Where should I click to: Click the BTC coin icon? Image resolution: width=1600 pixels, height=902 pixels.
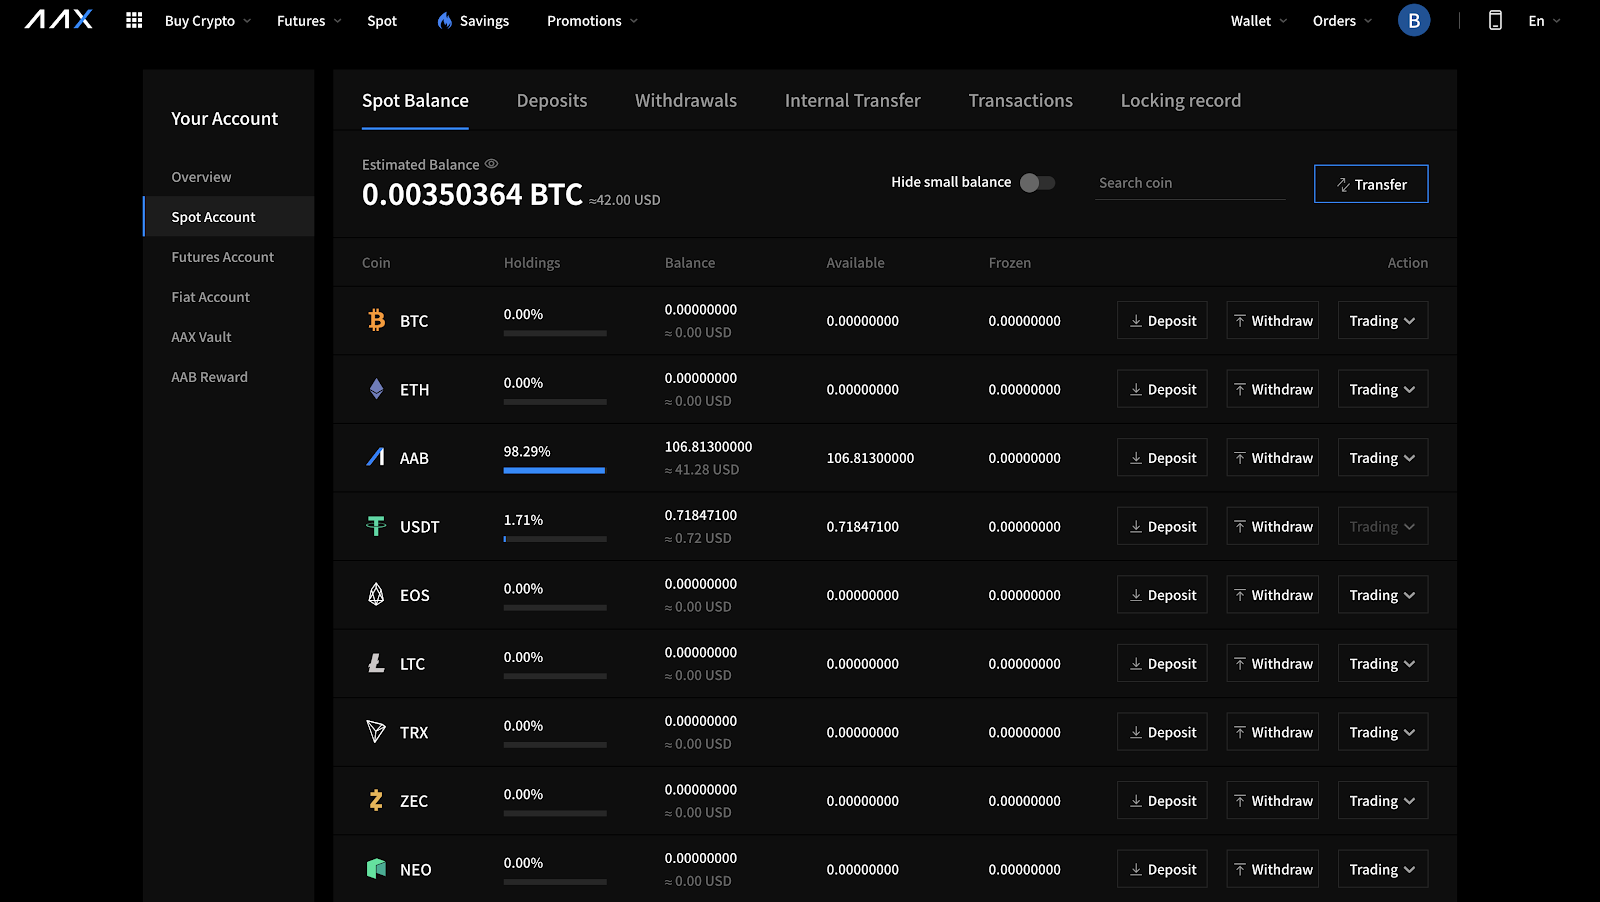376,320
